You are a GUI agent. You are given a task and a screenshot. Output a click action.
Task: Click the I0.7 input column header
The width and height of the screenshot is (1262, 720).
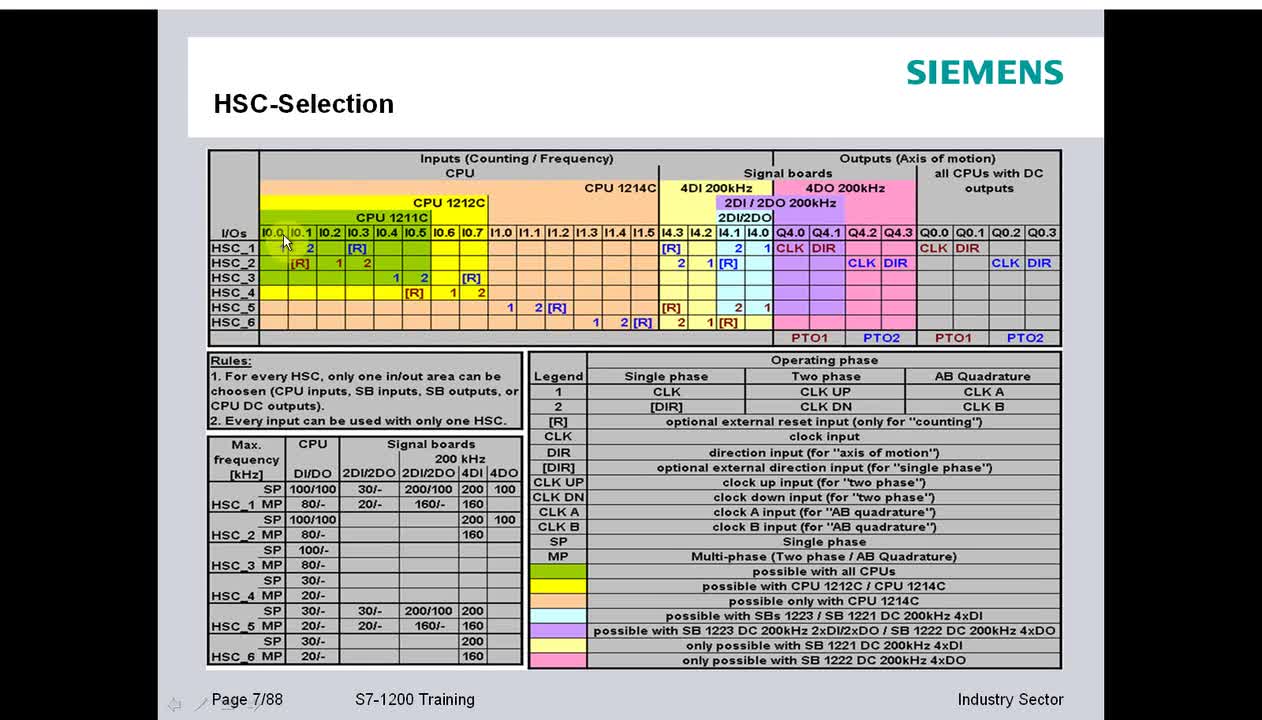(473, 233)
